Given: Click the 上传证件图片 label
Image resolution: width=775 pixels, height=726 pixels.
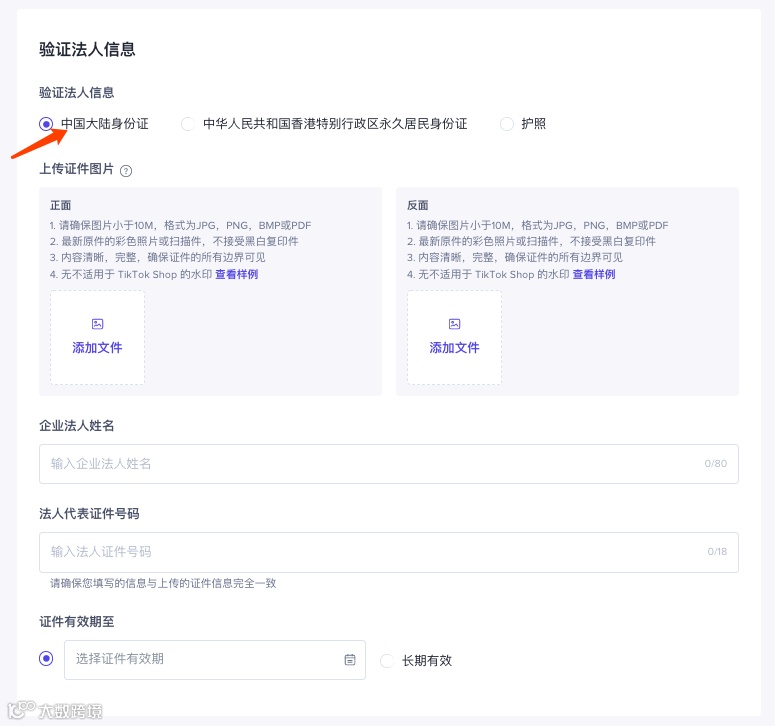Looking at the screenshot, I should 77,169.
